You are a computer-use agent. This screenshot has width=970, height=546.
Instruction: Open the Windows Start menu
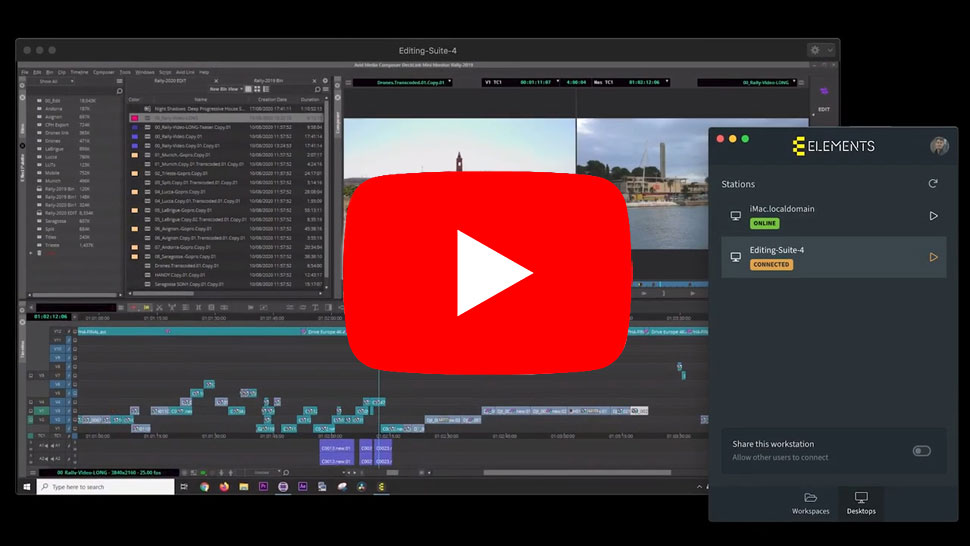(x=26, y=487)
